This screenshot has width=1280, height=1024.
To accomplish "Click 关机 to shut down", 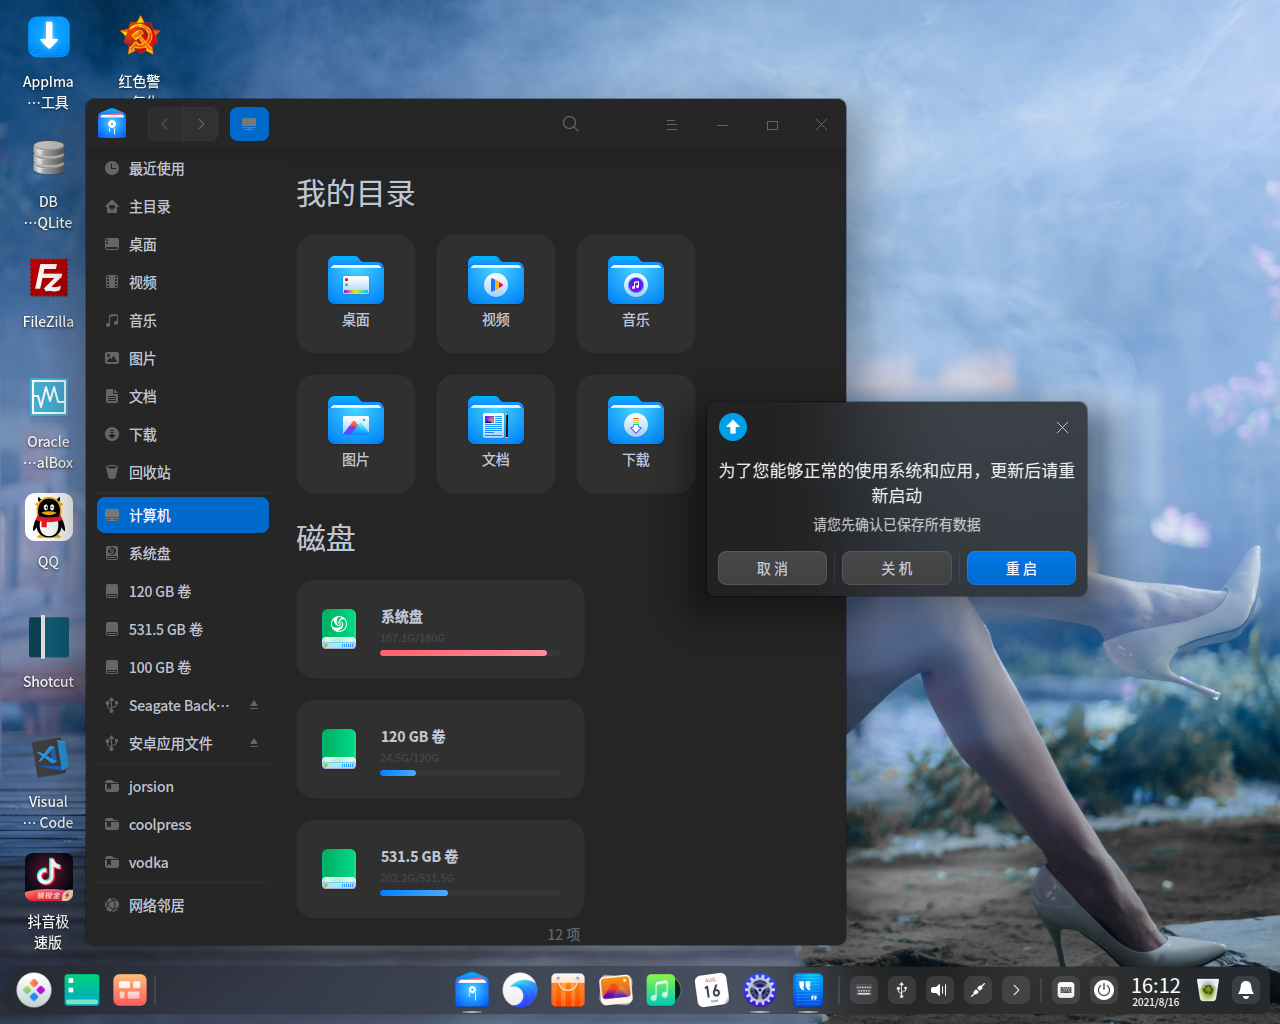I will point(897,568).
